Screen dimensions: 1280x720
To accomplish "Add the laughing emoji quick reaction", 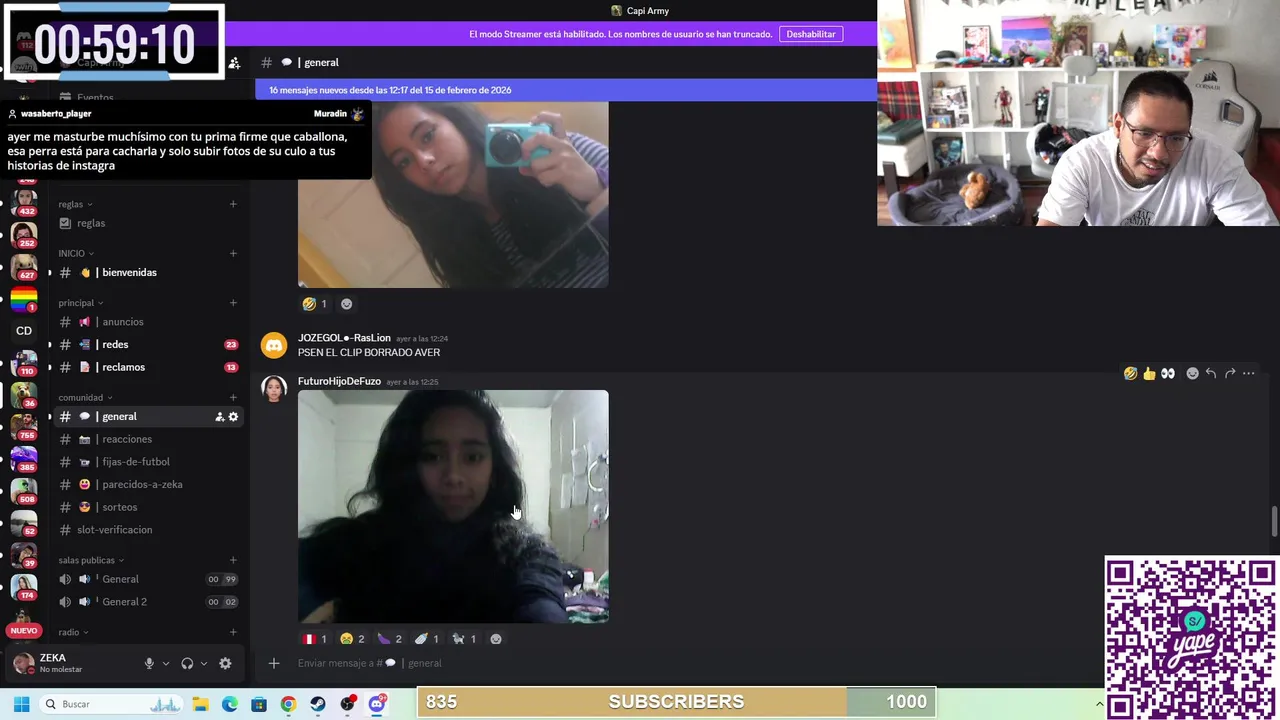I will coord(1130,373).
